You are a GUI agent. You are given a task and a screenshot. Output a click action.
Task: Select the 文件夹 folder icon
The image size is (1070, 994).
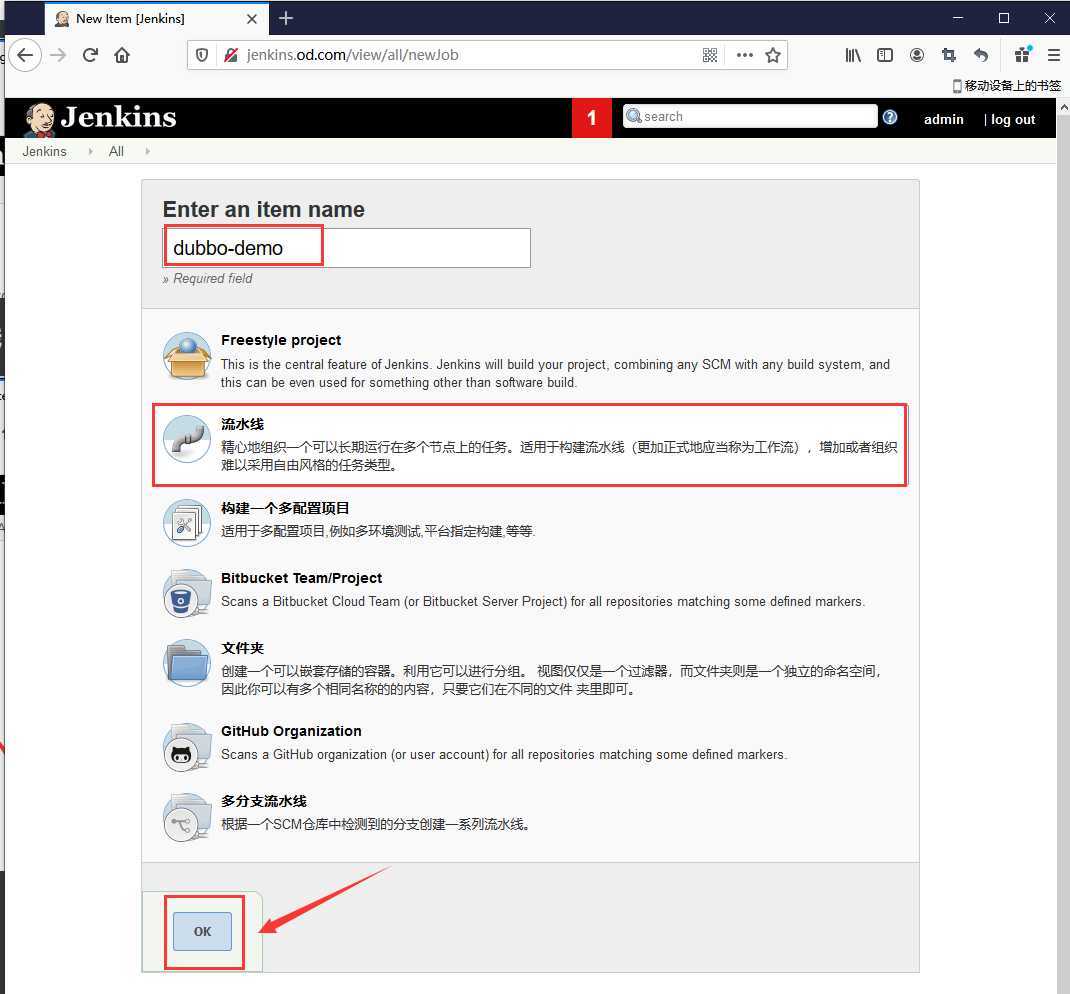(x=187, y=662)
